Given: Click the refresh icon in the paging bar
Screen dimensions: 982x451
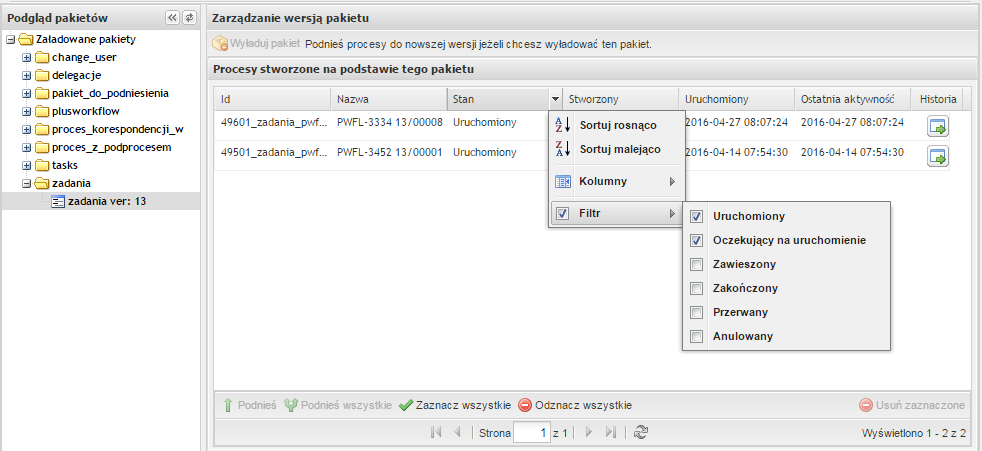Looking at the screenshot, I should click(641, 432).
